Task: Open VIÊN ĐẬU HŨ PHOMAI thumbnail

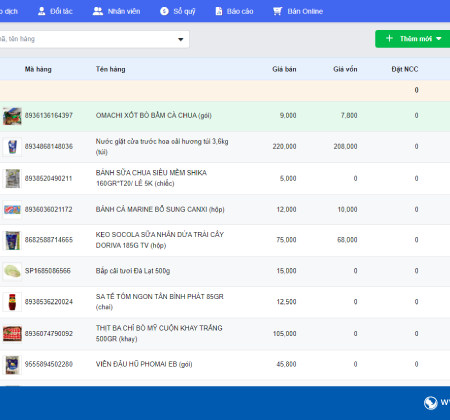Action: click(x=12, y=364)
